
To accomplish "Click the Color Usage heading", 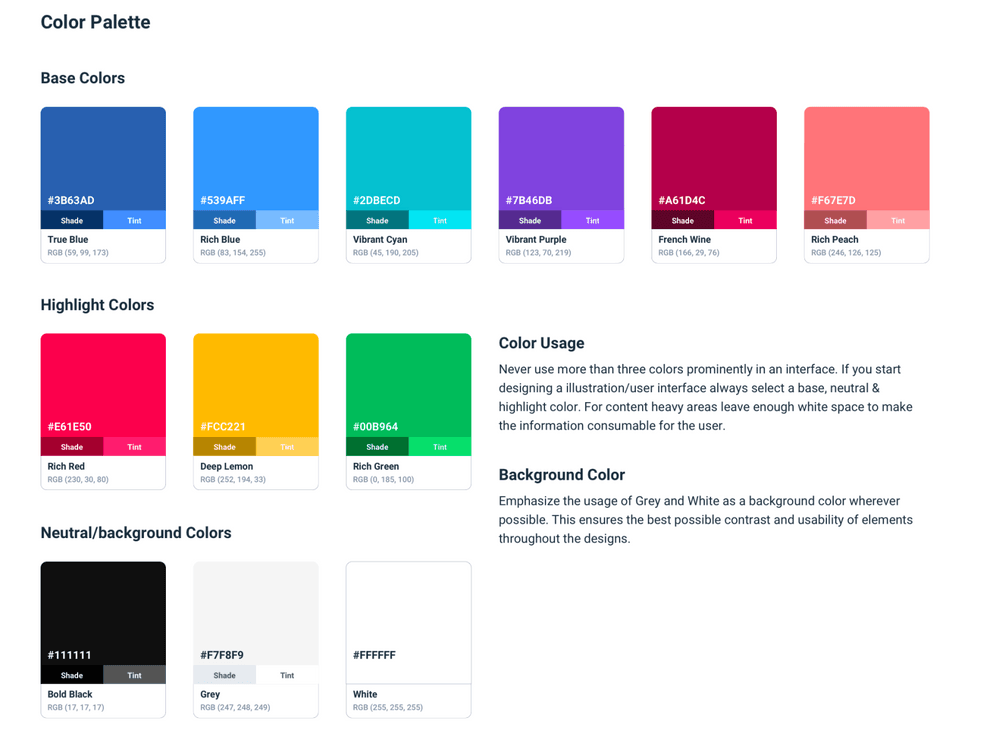I will click(x=541, y=343).
